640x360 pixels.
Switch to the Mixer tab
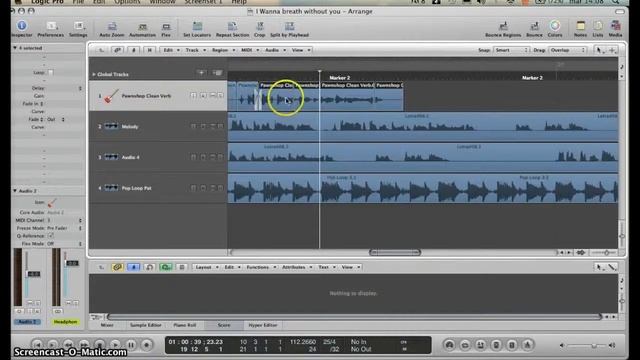tap(107, 325)
